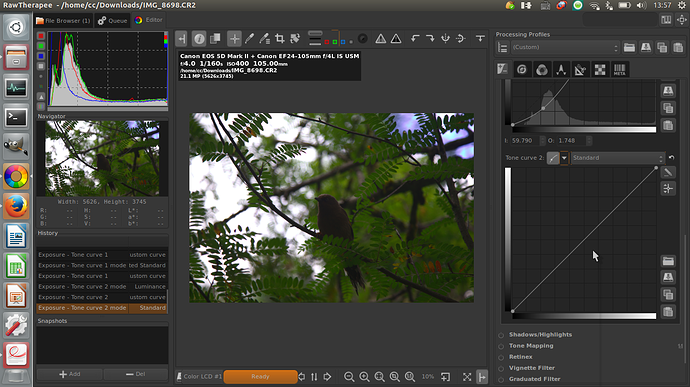The width and height of the screenshot is (690, 387).
Task: Toggle red channel in histogram
Action: pos(41,36)
